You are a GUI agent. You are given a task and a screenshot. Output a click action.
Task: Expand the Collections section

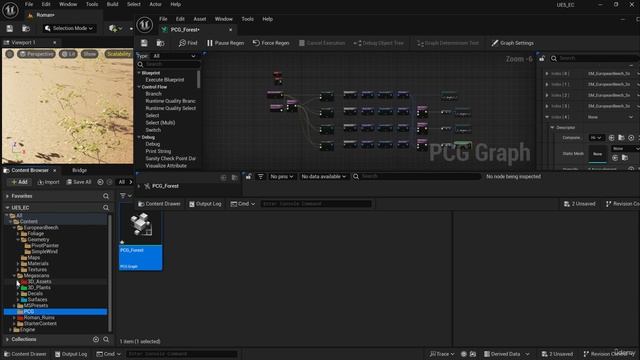click(x=7, y=339)
